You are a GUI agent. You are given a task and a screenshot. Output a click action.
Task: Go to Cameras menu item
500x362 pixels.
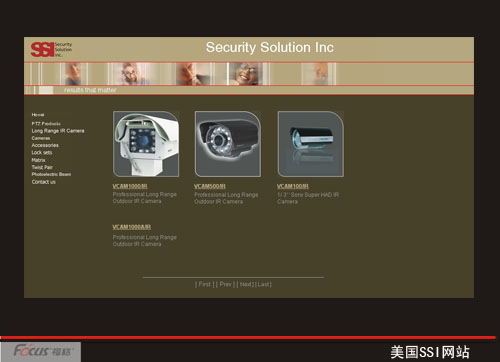(41, 138)
